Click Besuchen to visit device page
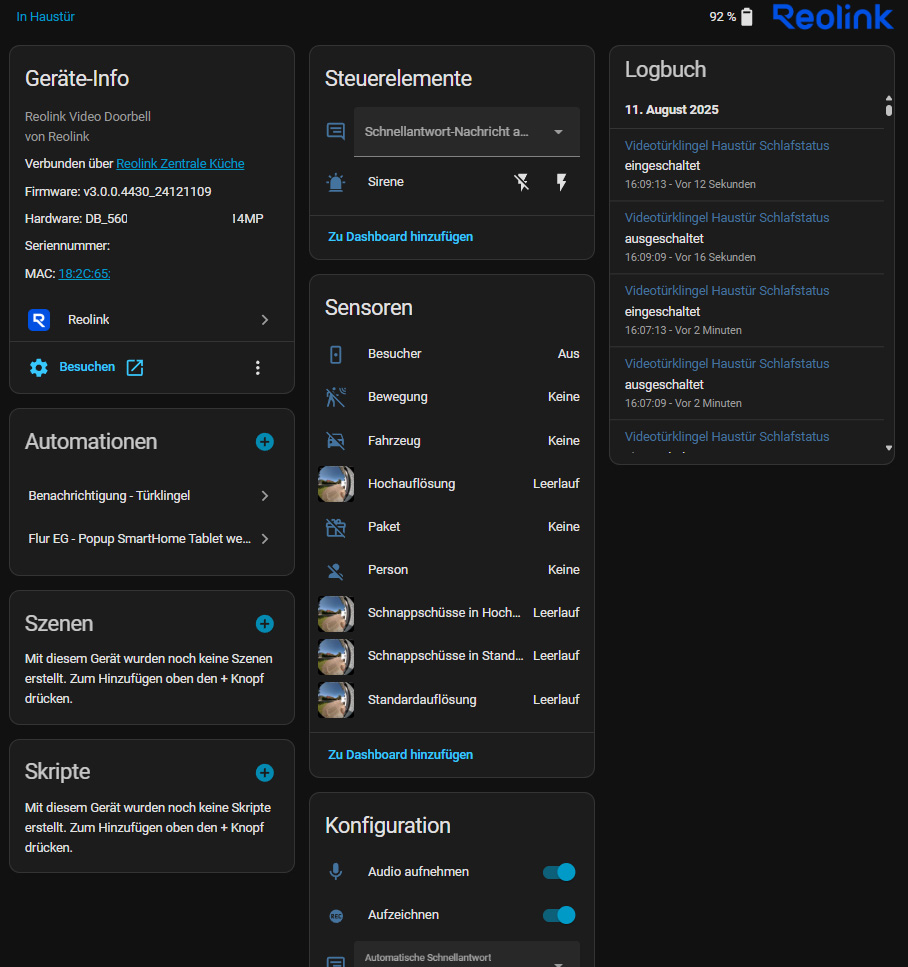Screen dimensions: 908x967 (87, 367)
